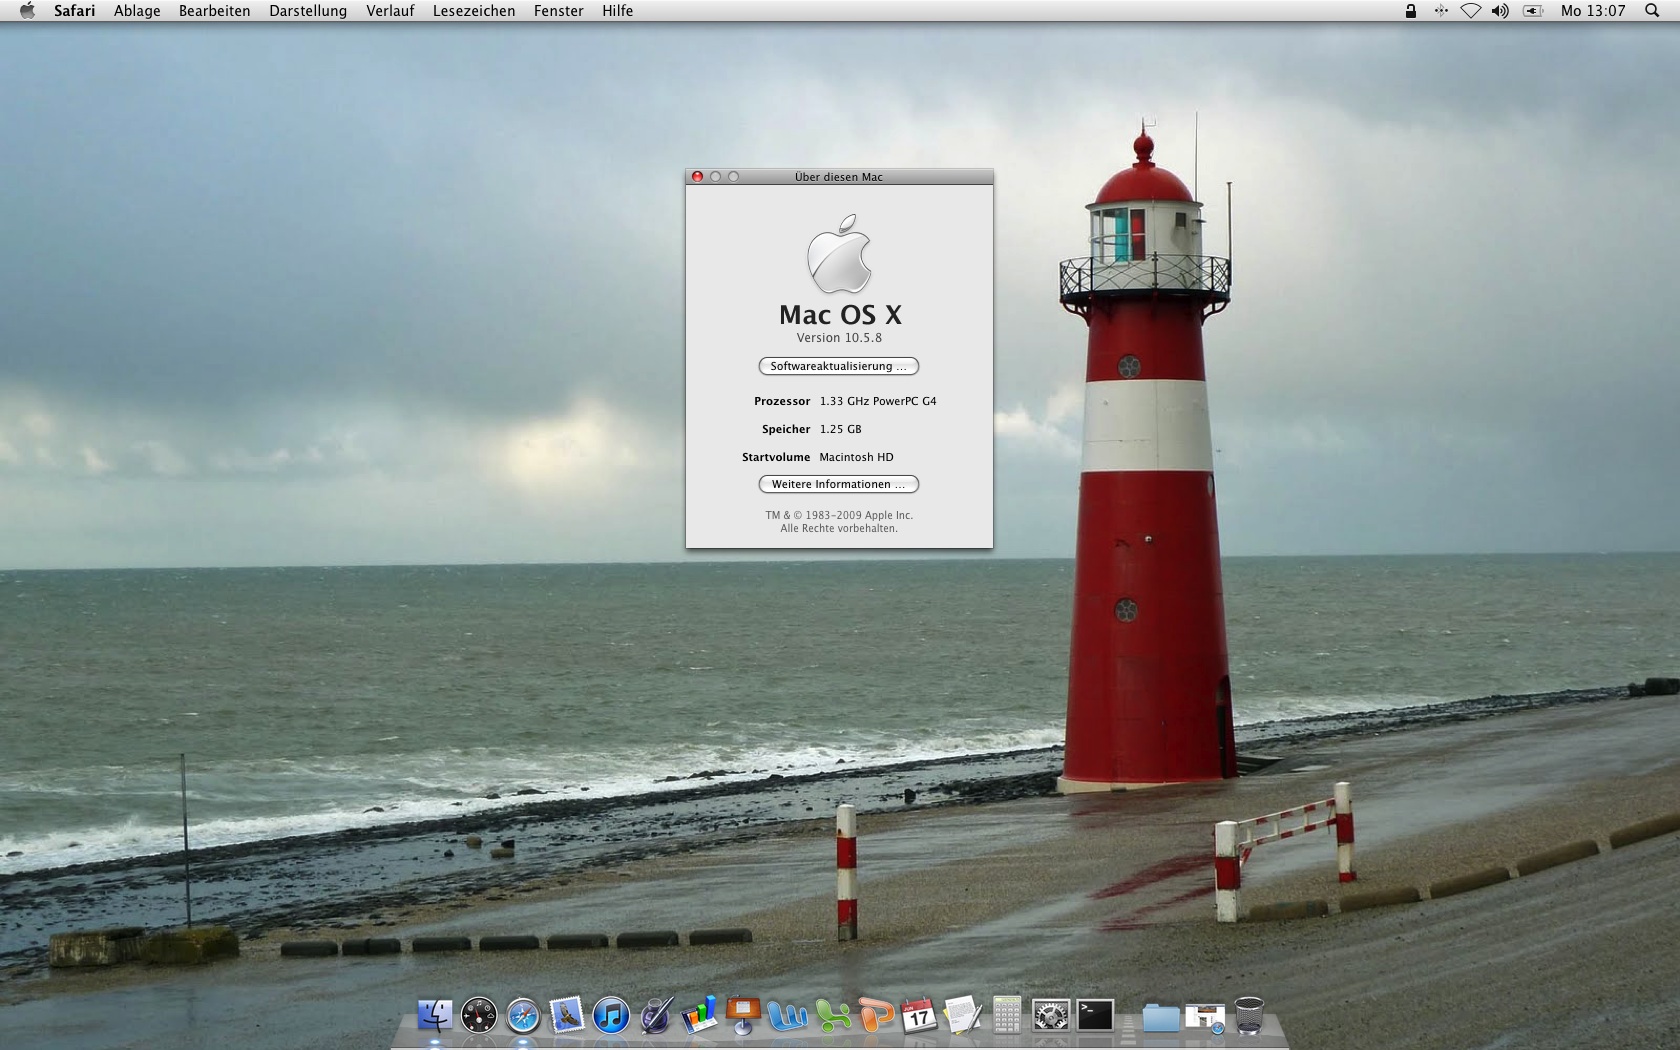Click the clock showing Mo 13:07

point(1593,11)
